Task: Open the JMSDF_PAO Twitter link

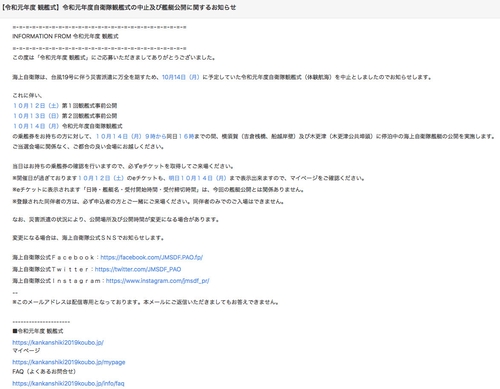Action: coord(138,269)
